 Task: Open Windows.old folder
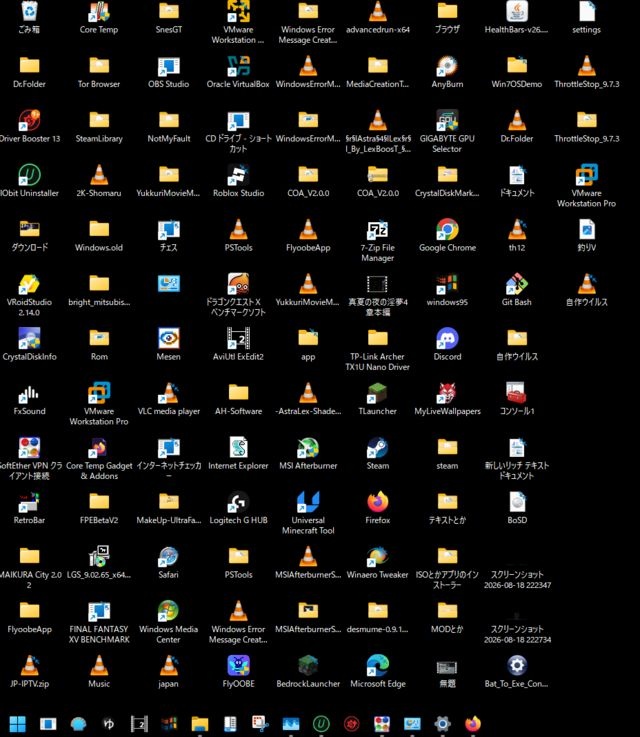(x=99, y=229)
